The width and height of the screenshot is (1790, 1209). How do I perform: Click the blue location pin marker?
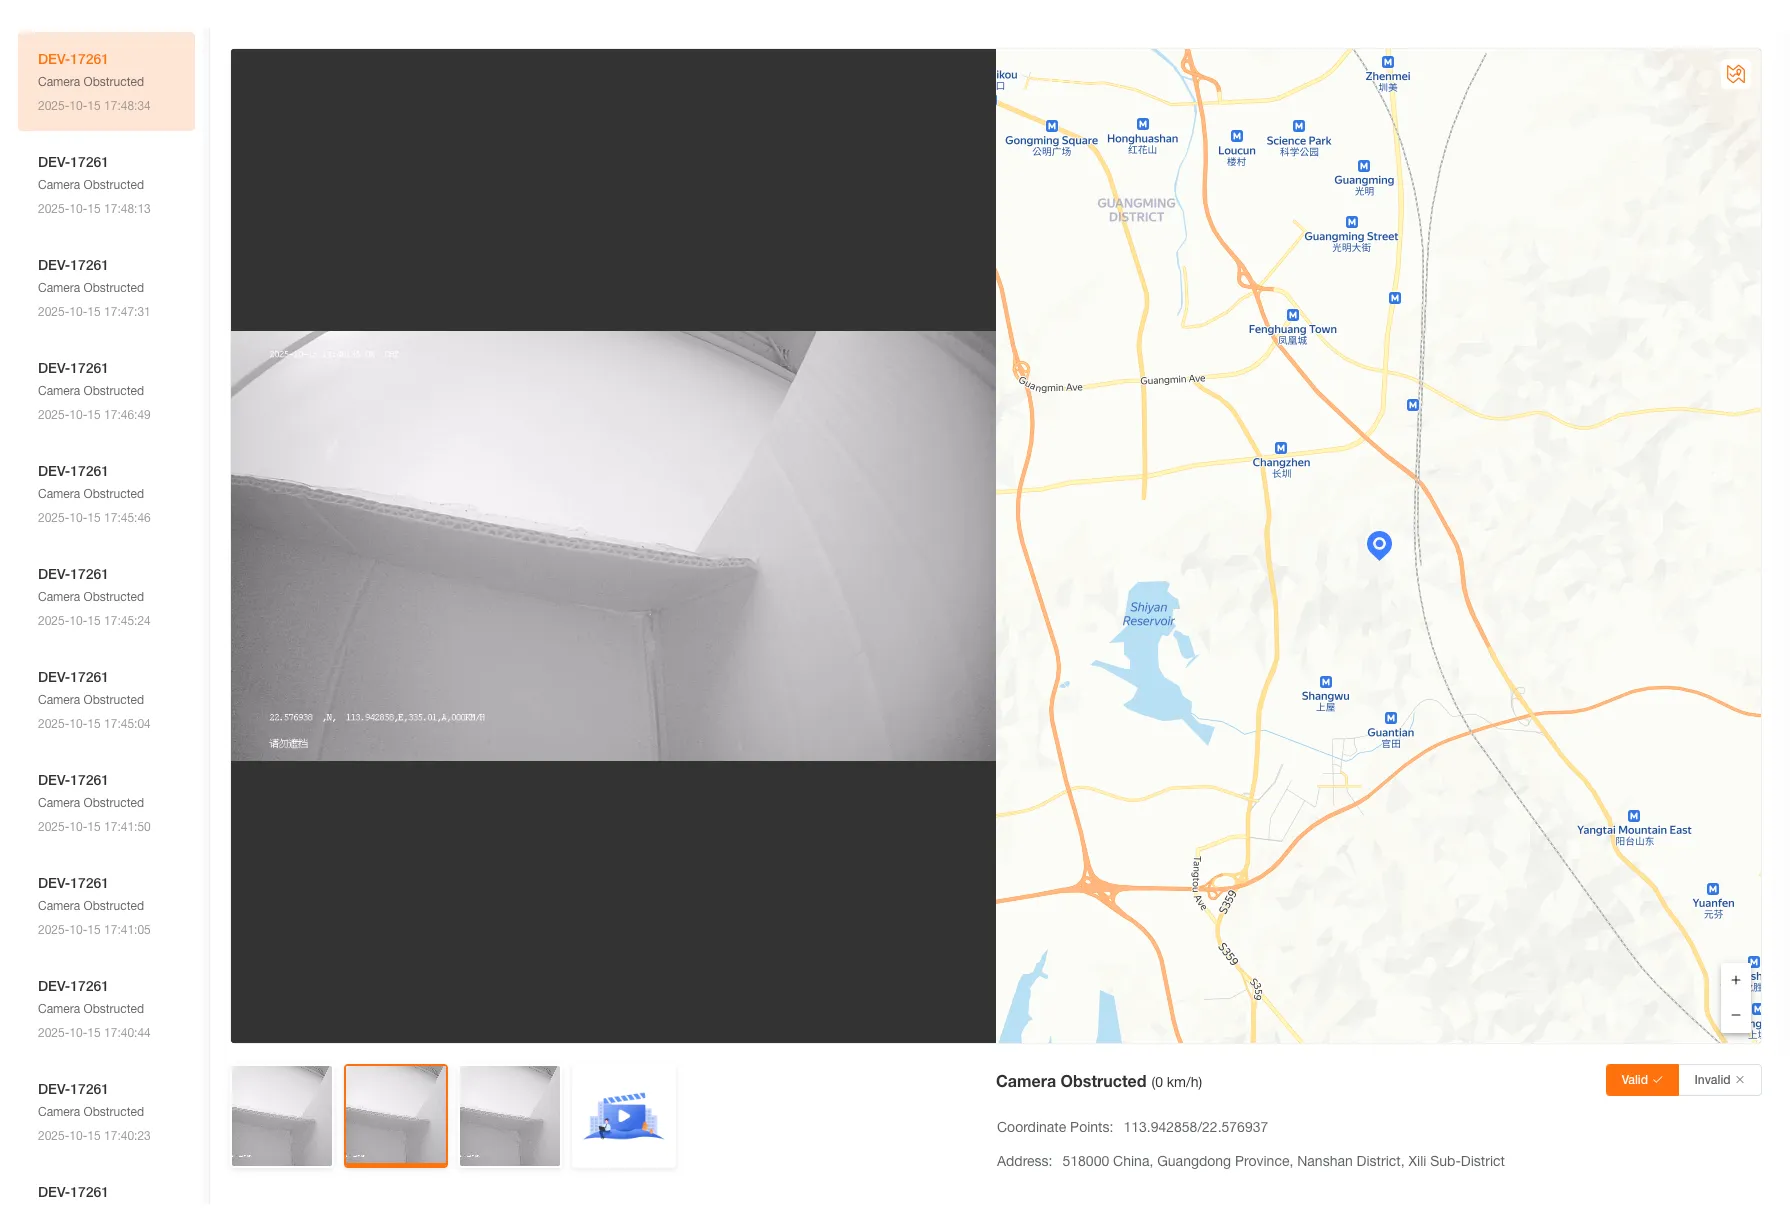1379,545
